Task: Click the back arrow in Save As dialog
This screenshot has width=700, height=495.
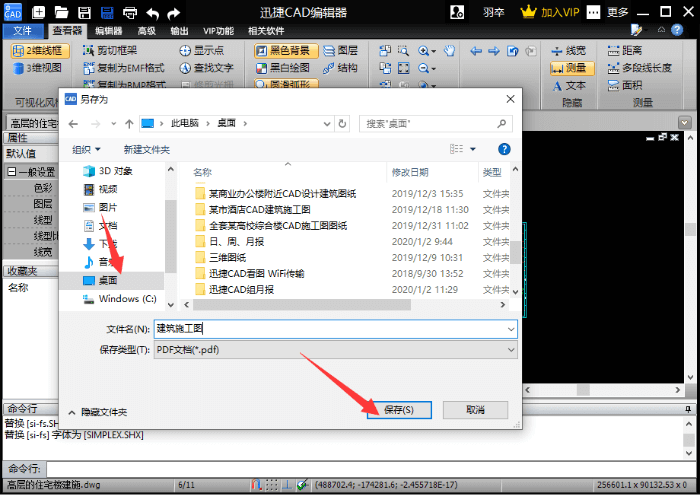Action: (x=73, y=124)
